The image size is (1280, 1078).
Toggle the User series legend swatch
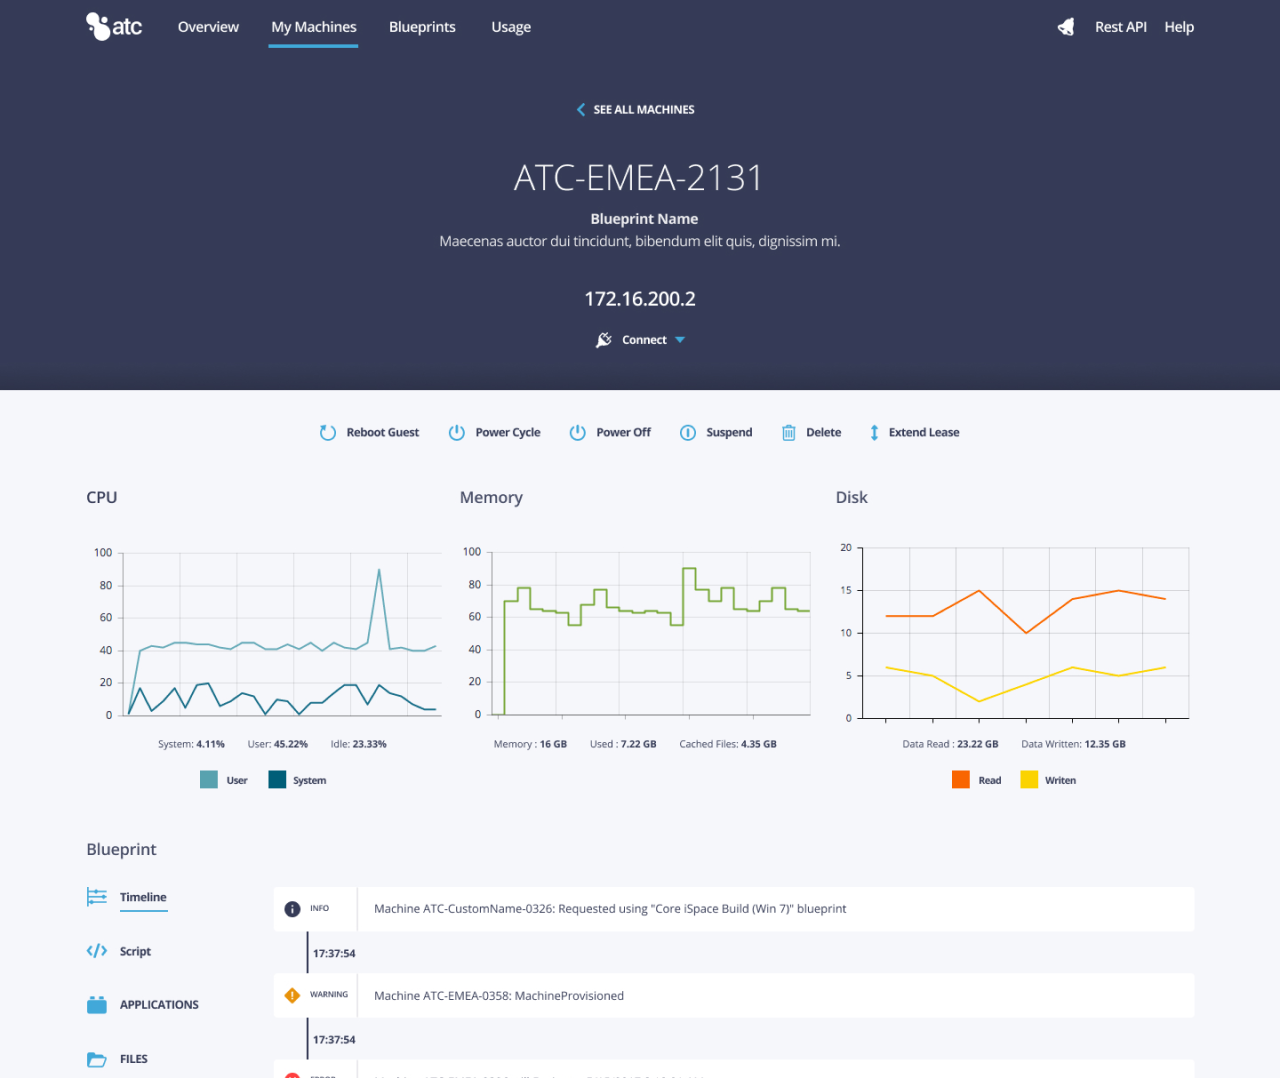(x=209, y=780)
